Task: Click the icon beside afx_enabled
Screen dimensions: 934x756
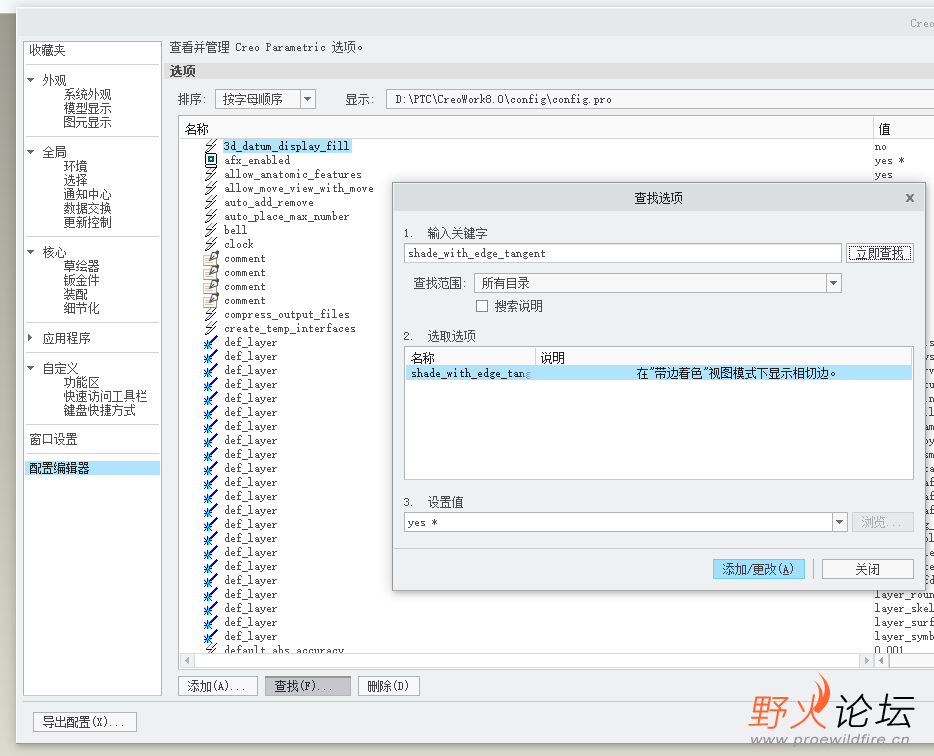Action: (211, 160)
